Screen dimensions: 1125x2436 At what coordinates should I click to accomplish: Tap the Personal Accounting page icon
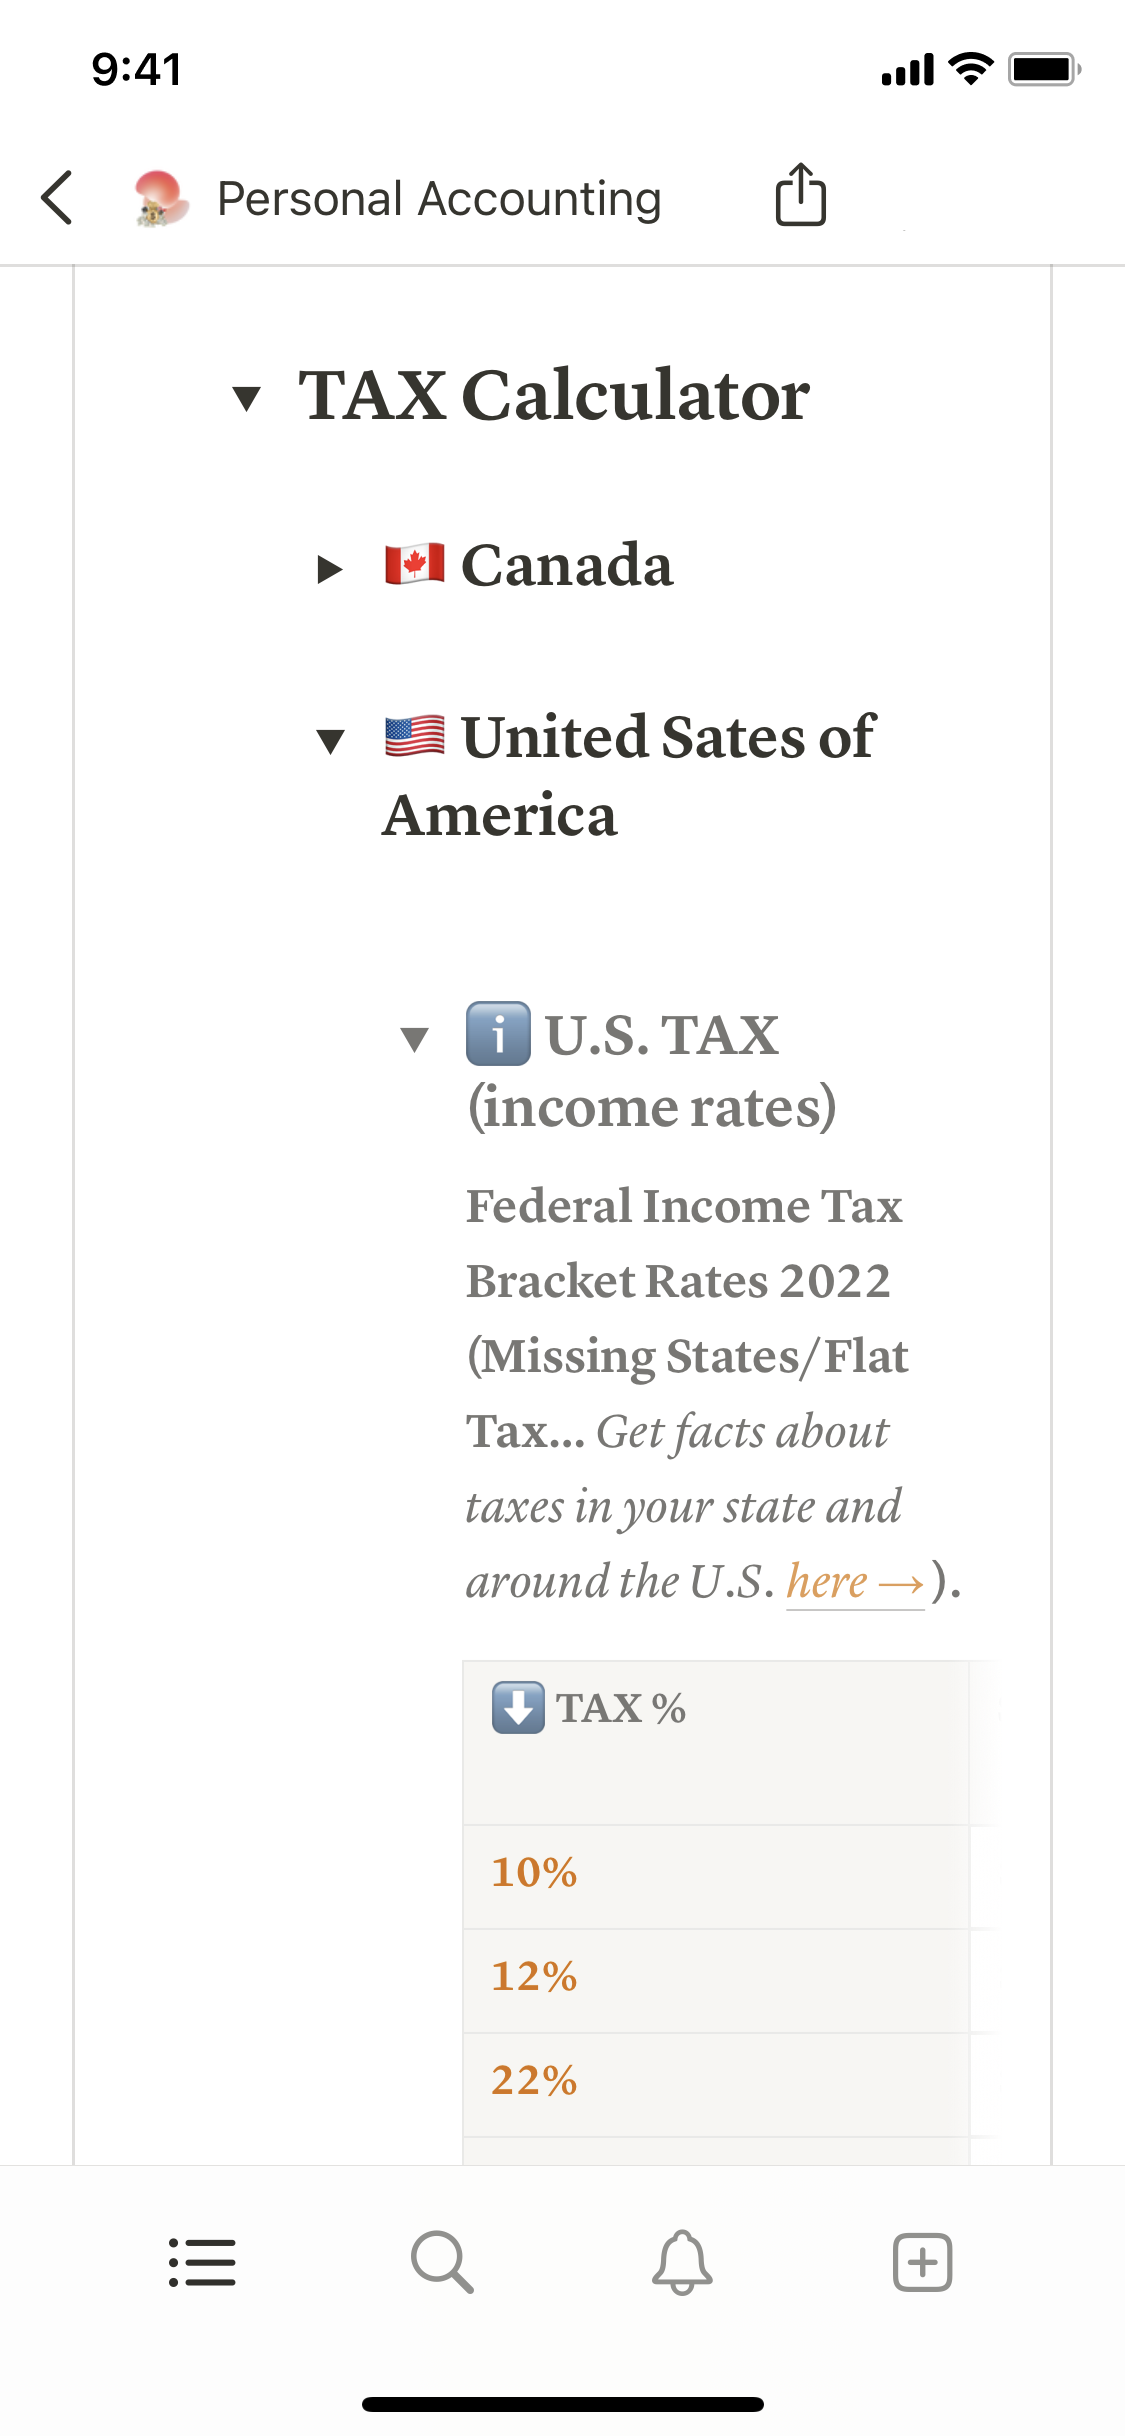pos(160,197)
